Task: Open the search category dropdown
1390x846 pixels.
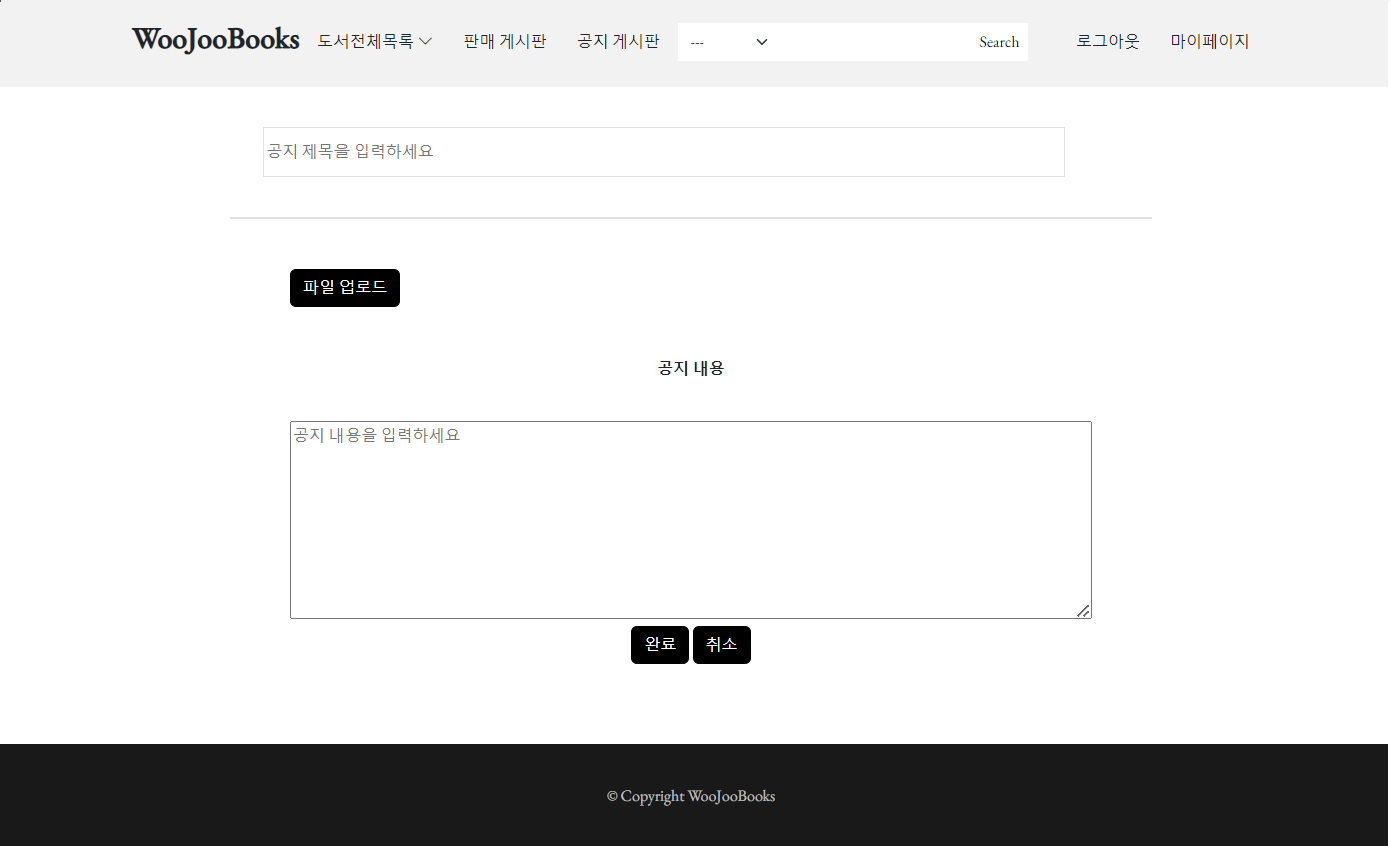Action: [728, 42]
